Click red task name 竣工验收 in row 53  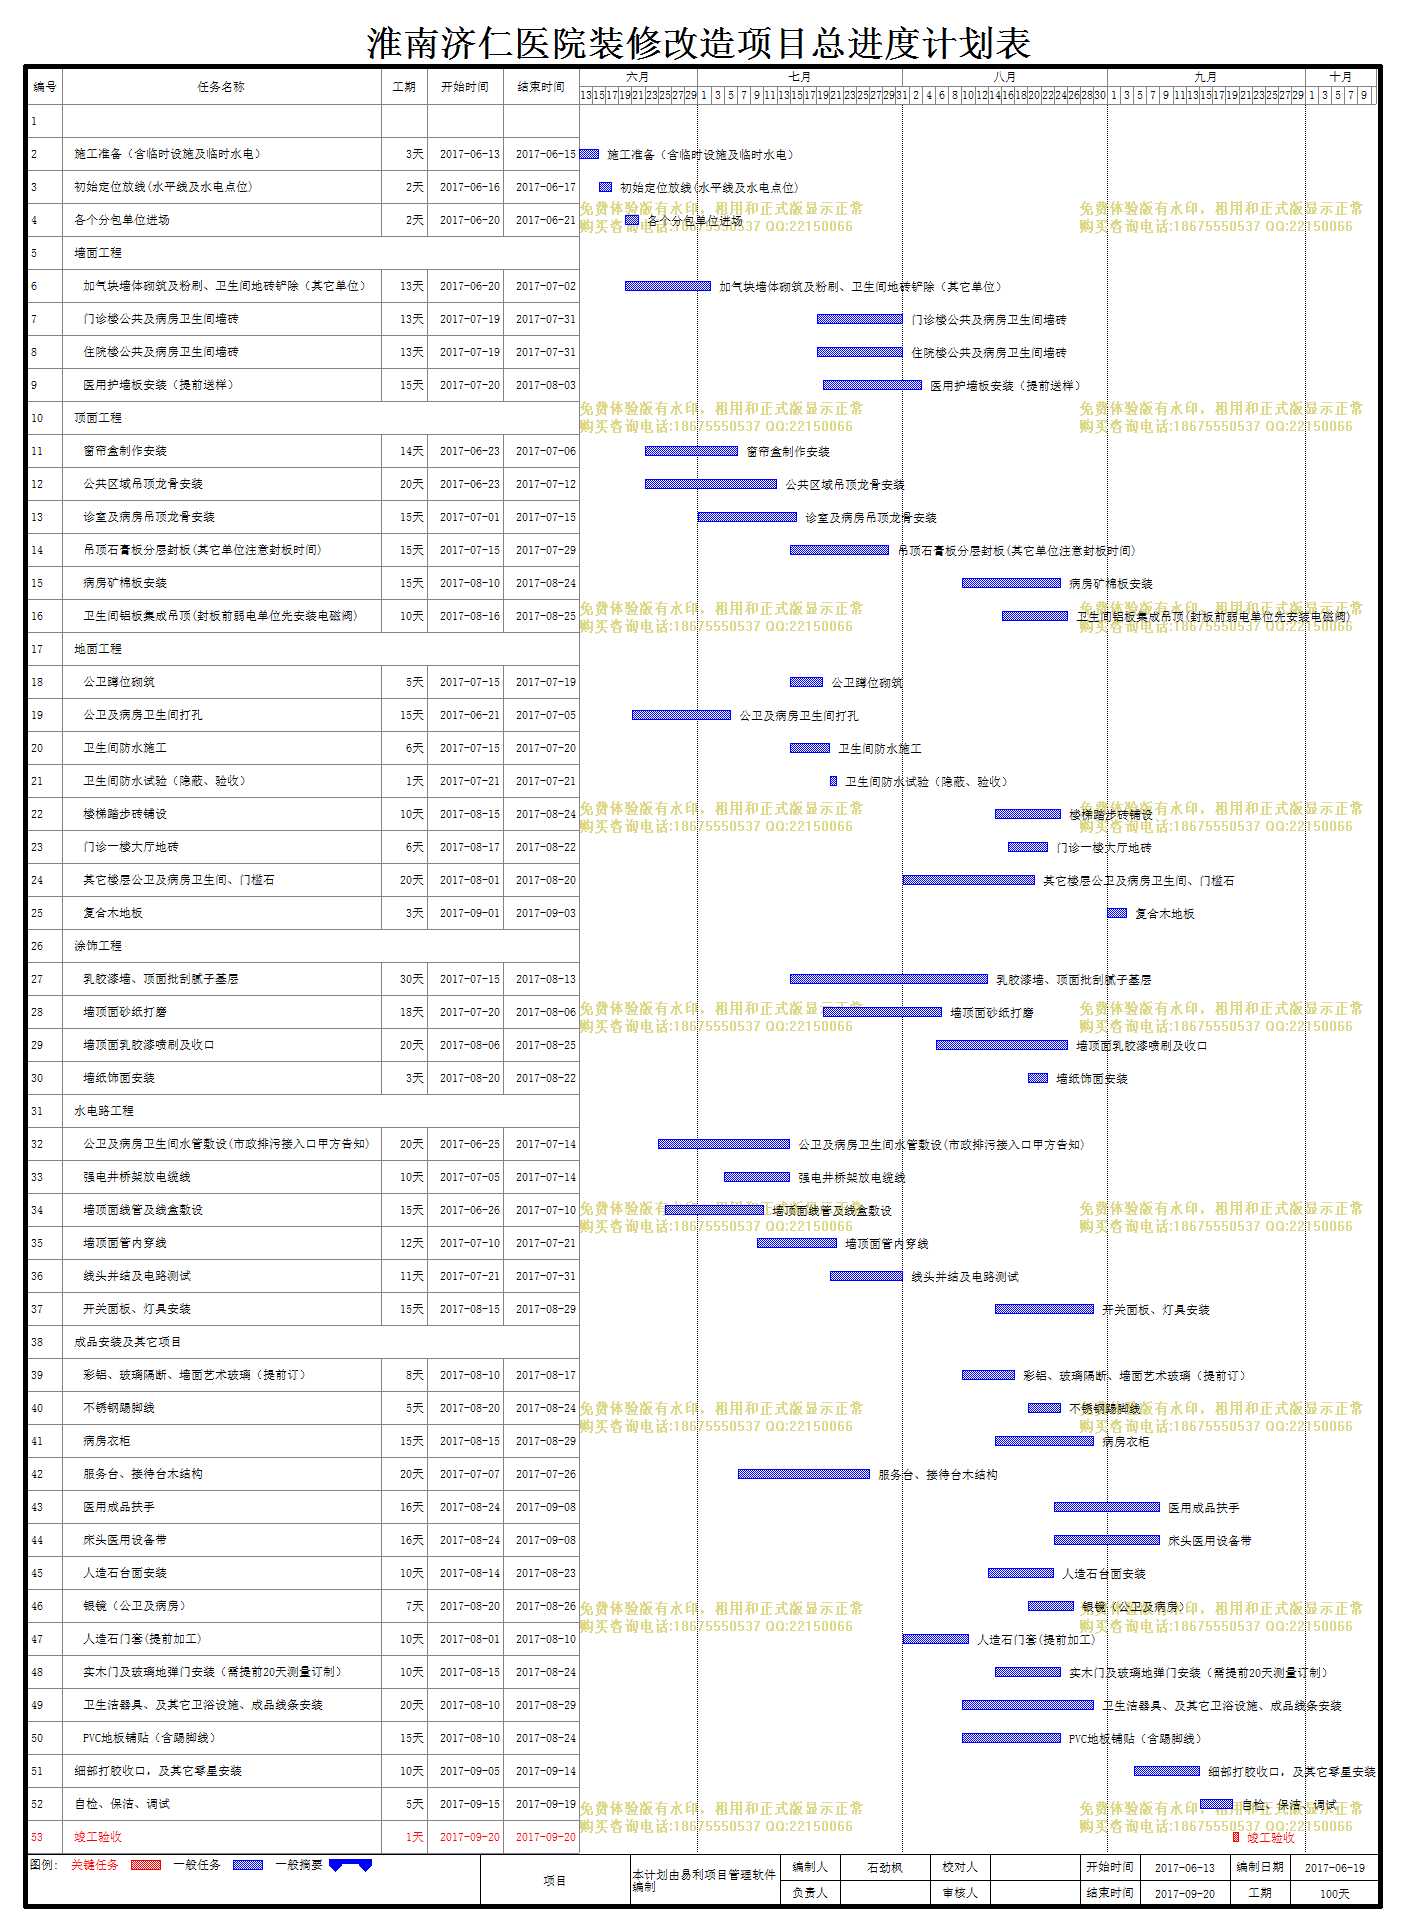pos(98,1837)
